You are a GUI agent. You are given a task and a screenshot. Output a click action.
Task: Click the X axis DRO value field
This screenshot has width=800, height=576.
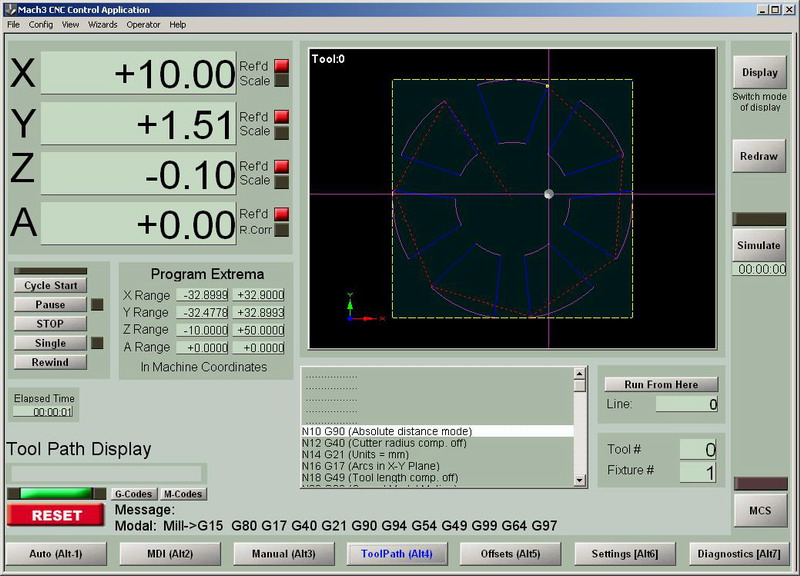click(x=138, y=73)
